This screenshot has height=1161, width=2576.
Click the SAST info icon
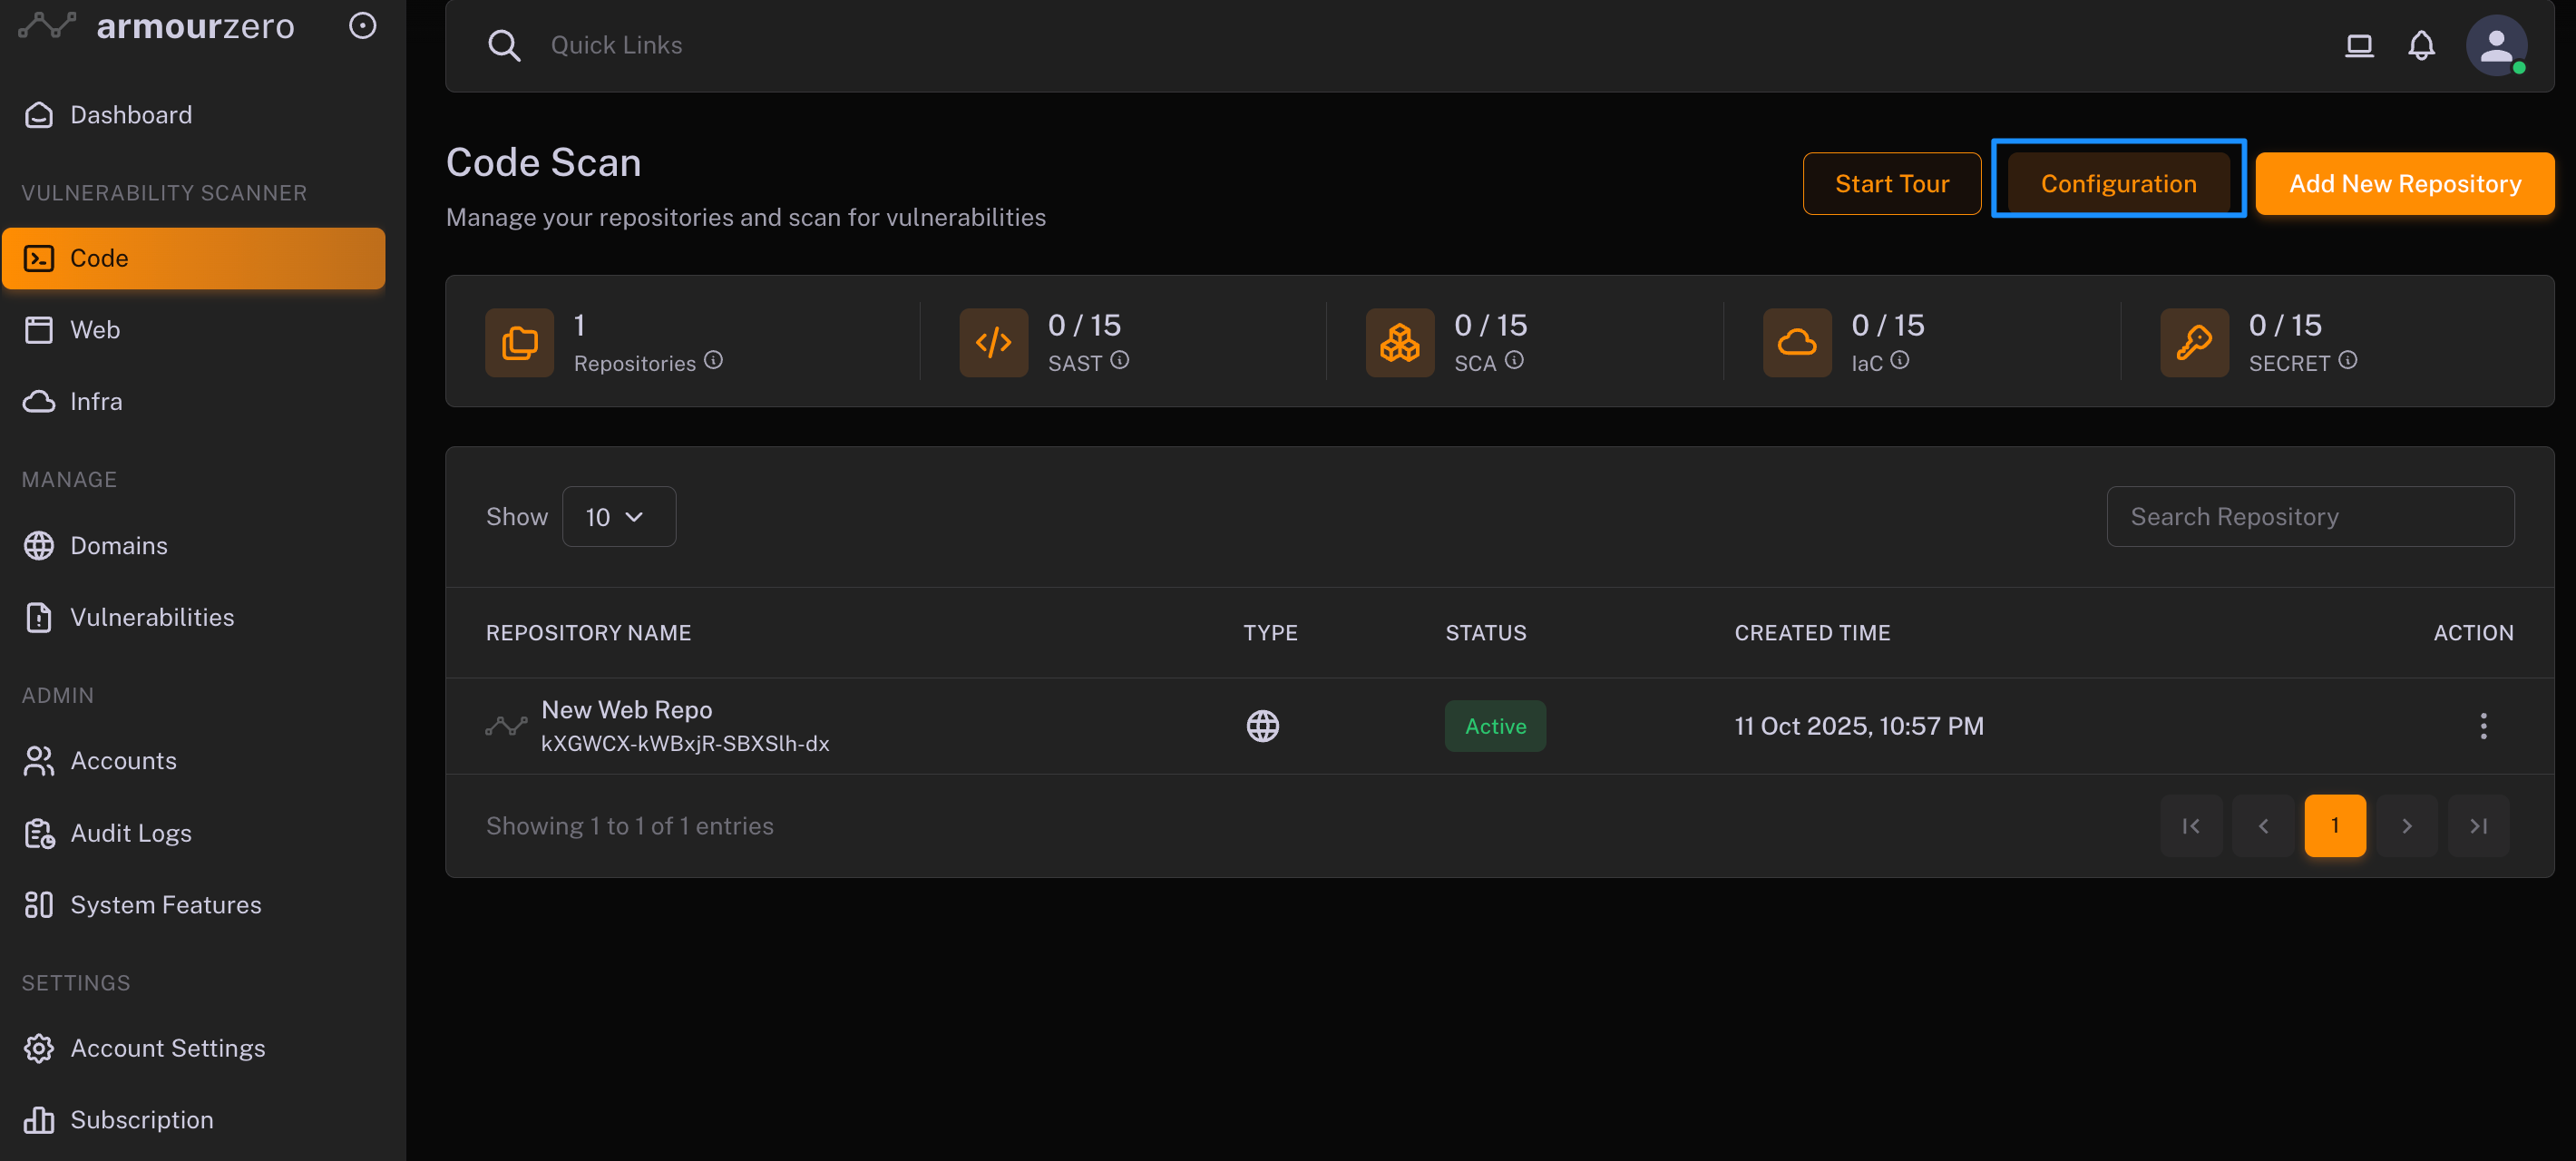coord(1119,360)
